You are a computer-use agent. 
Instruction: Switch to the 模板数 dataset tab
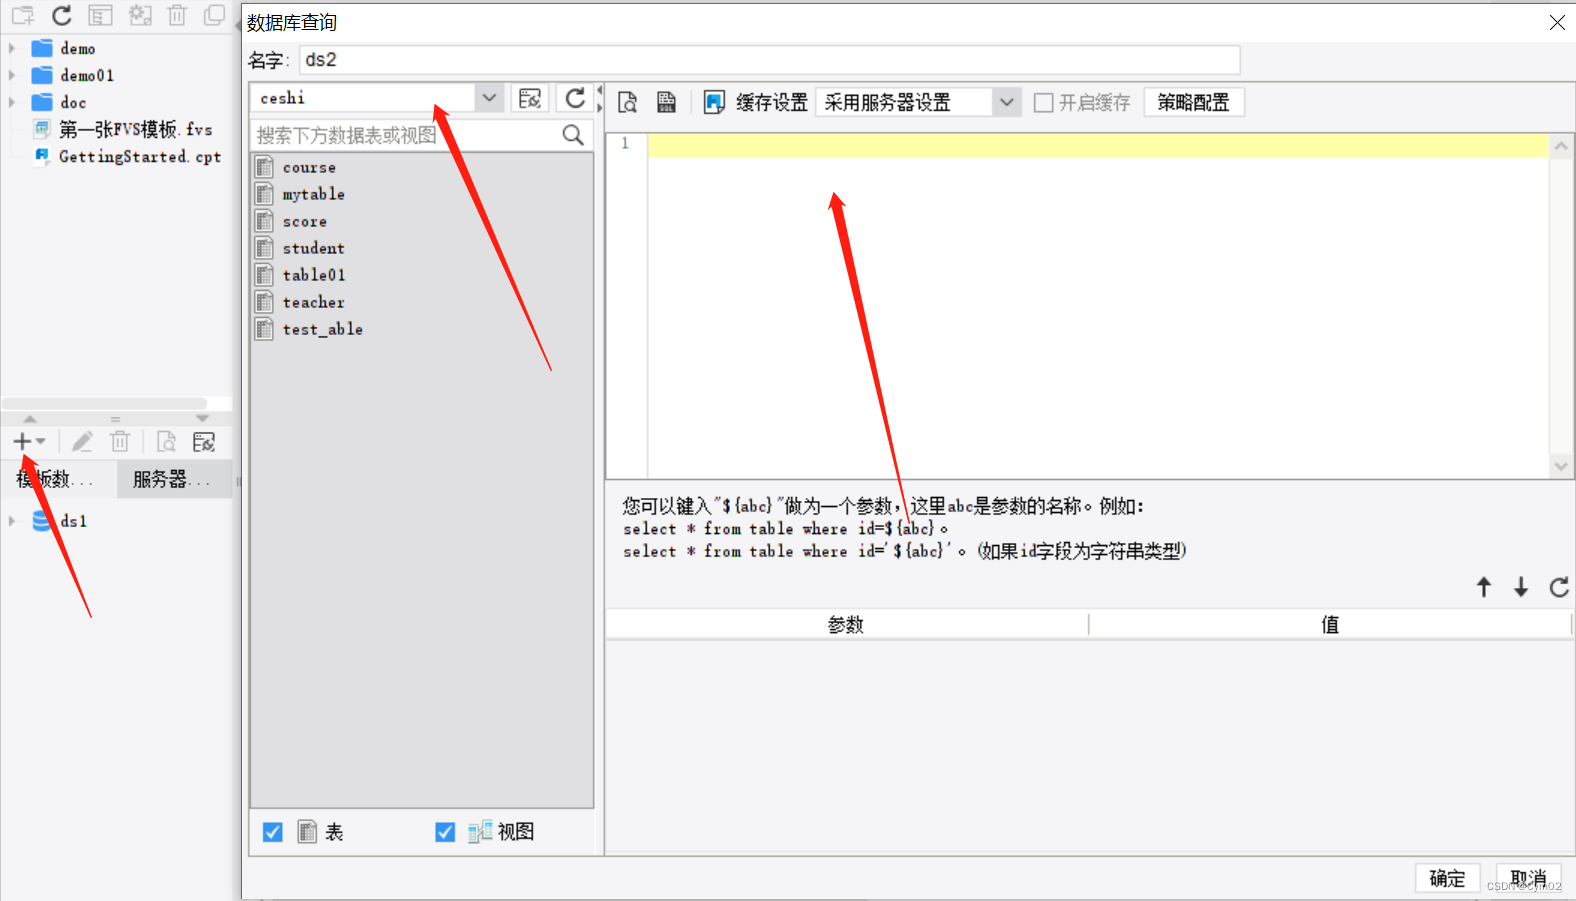(56, 479)
